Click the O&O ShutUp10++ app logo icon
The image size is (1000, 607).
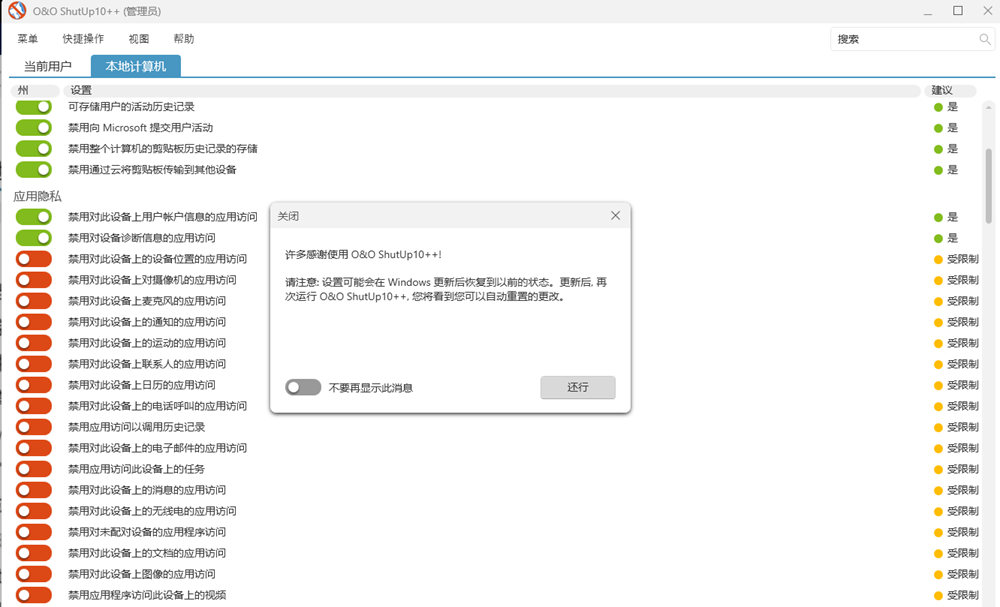point(16,11)
